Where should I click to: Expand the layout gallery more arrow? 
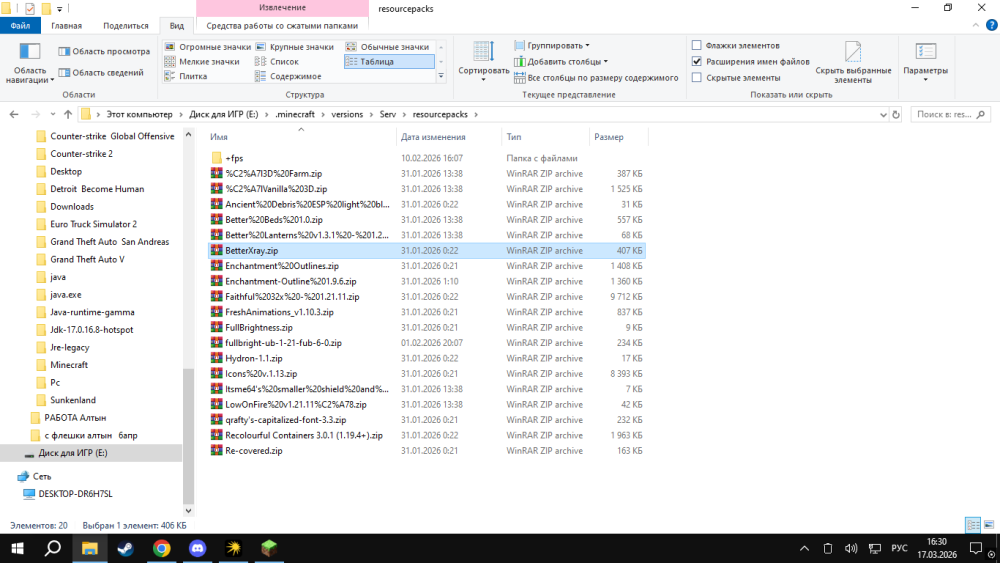[x=441, y=77]
